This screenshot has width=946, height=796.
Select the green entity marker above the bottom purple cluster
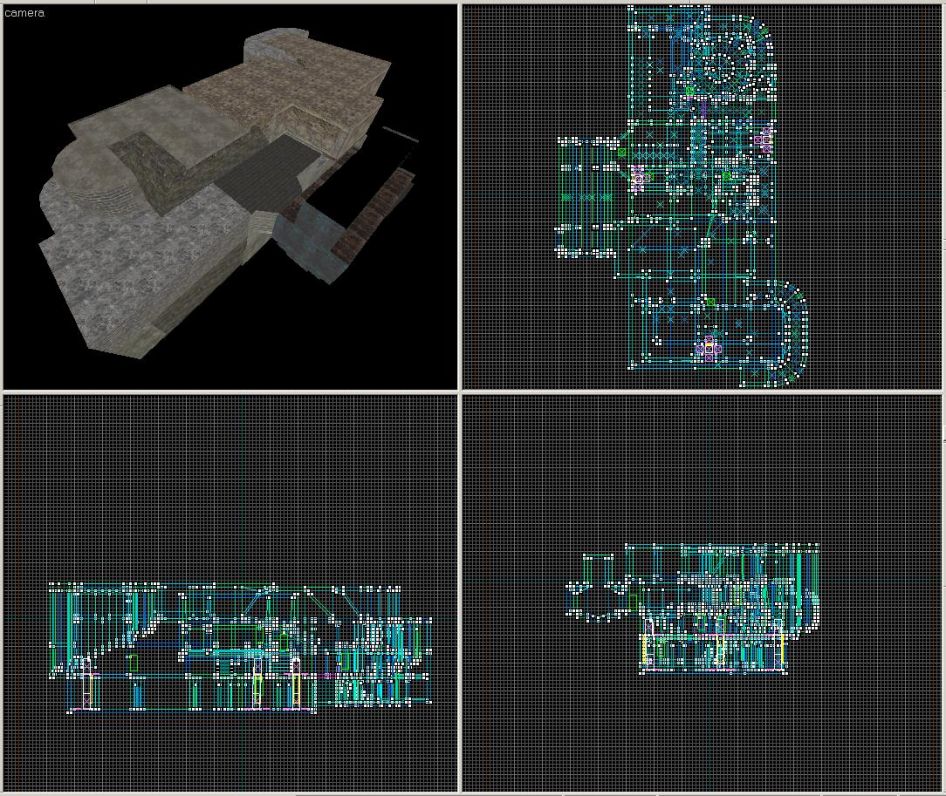pos(710,301)
